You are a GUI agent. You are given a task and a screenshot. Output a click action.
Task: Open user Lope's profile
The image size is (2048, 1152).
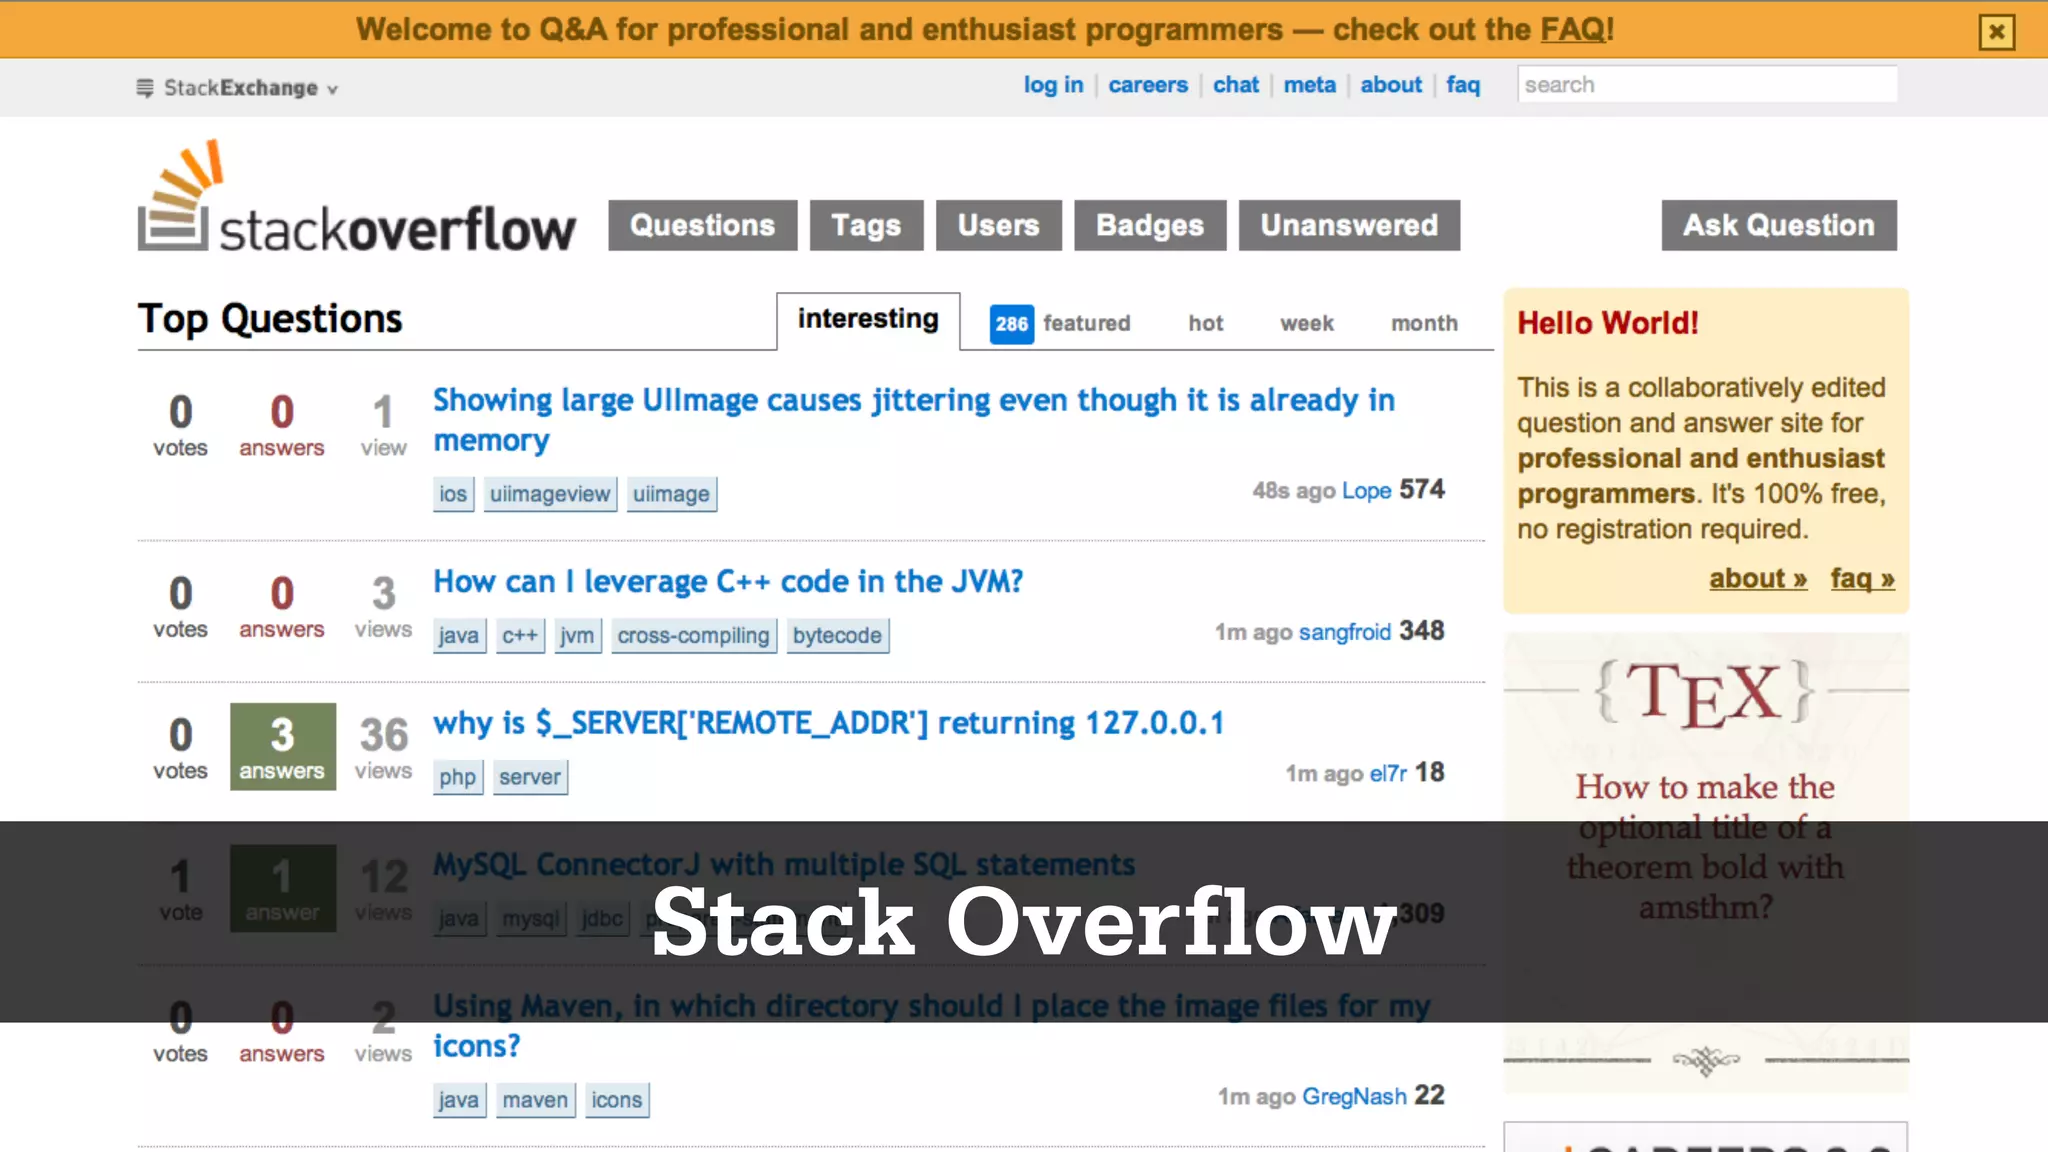click(1366, 490)
